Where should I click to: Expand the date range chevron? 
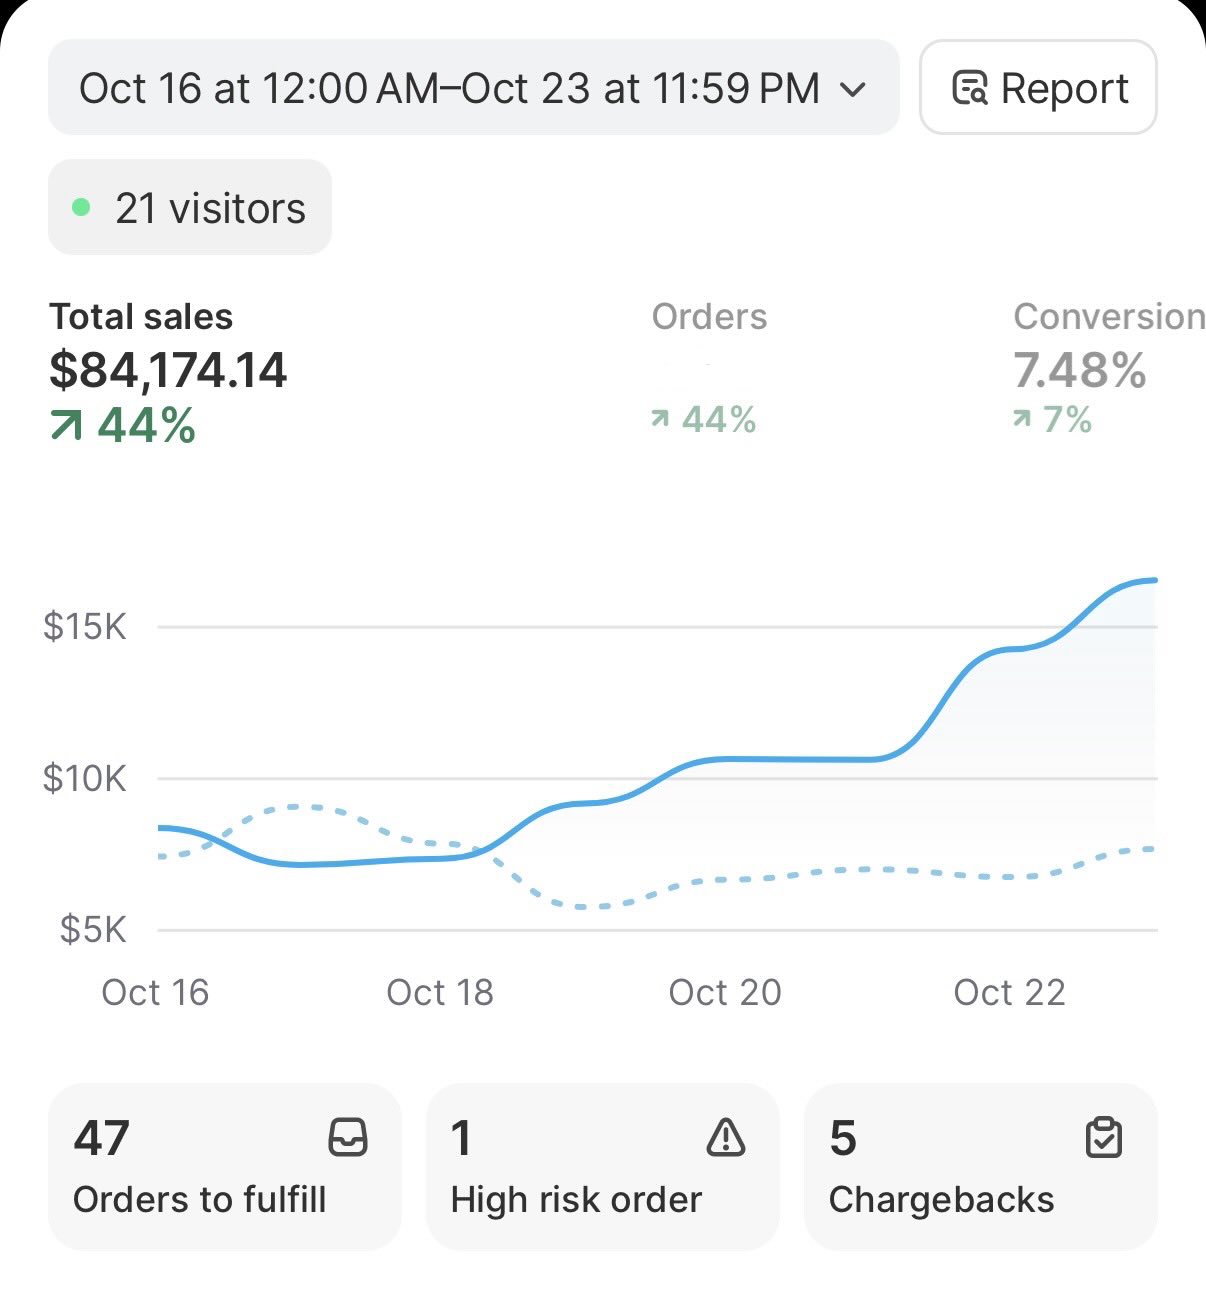click(853, 89)
